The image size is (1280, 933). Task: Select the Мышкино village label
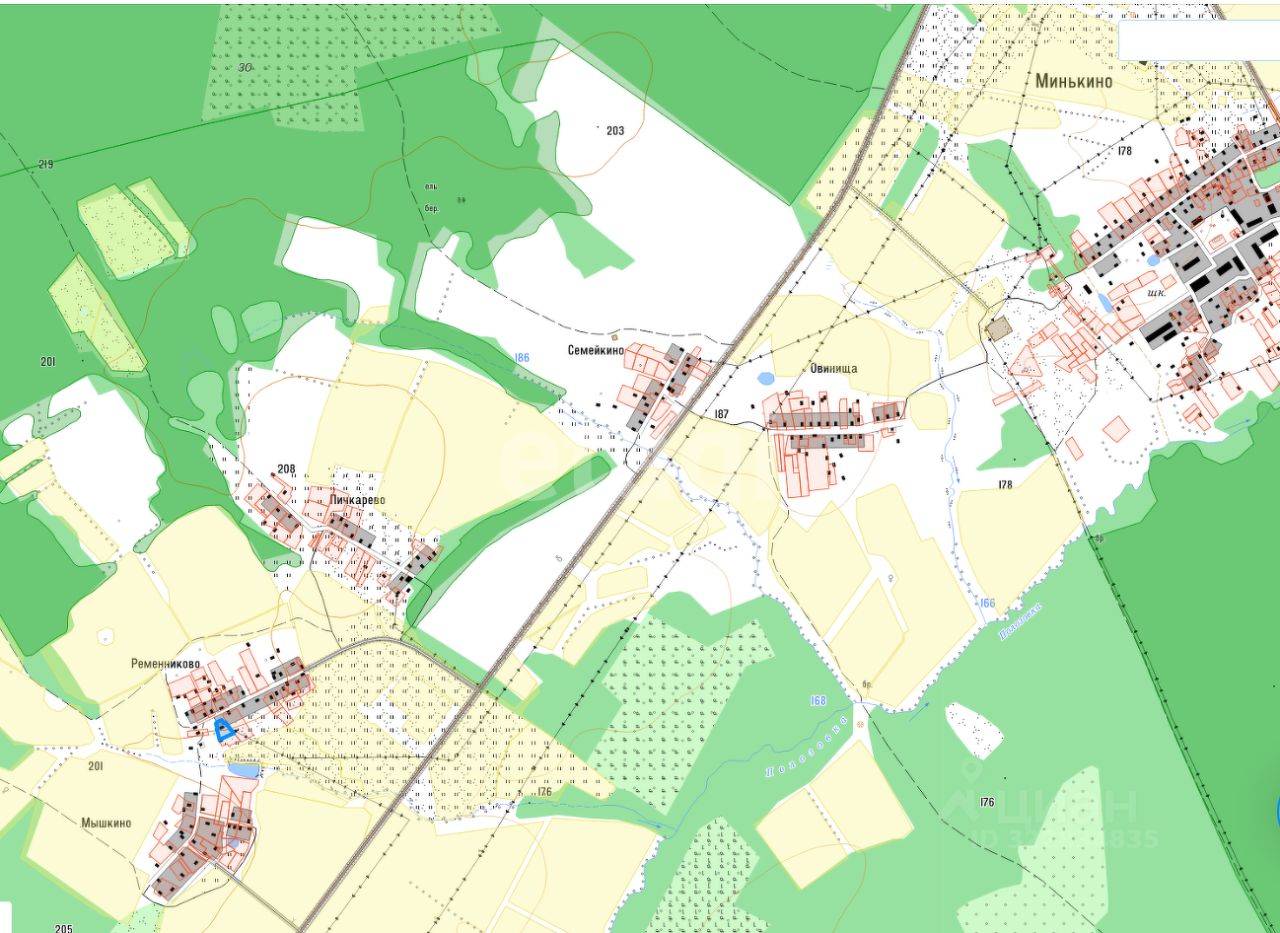pos(107,823)
